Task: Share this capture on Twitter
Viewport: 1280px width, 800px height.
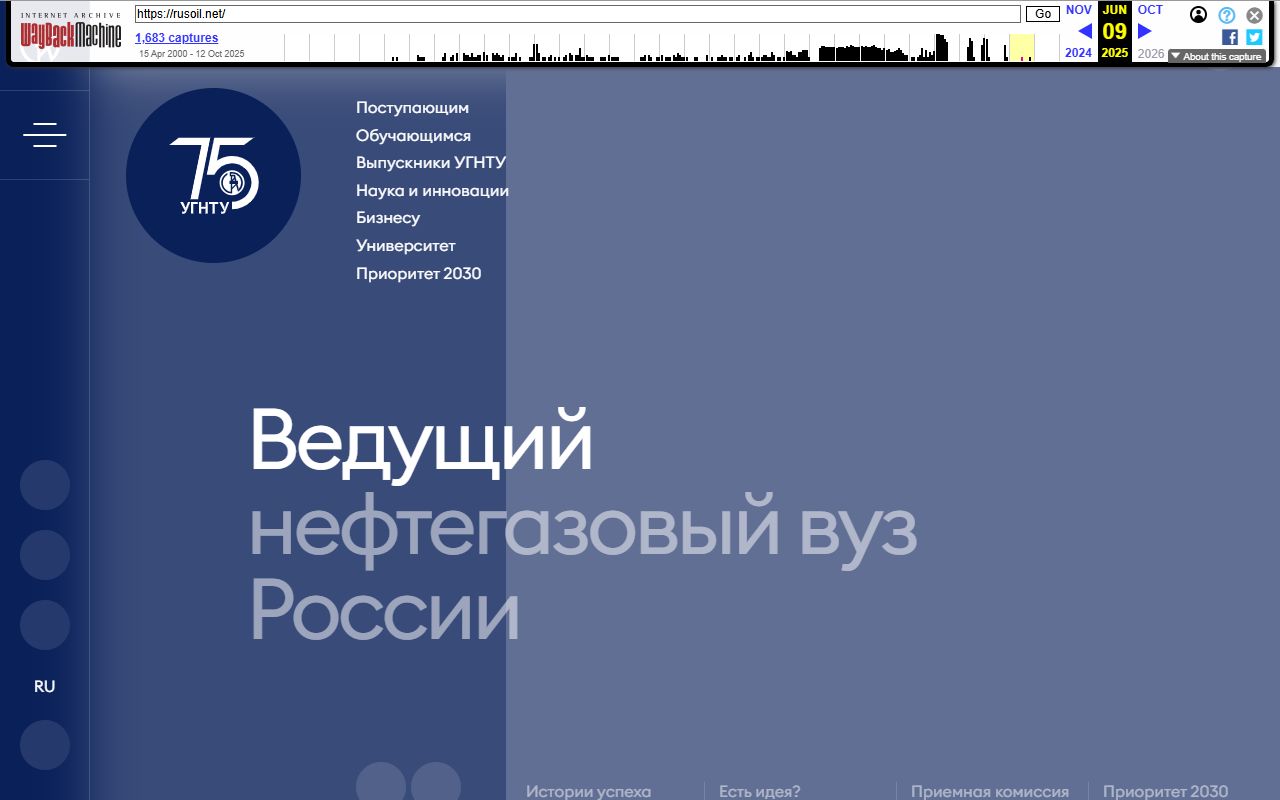Action: click(x=1254, y=37)
